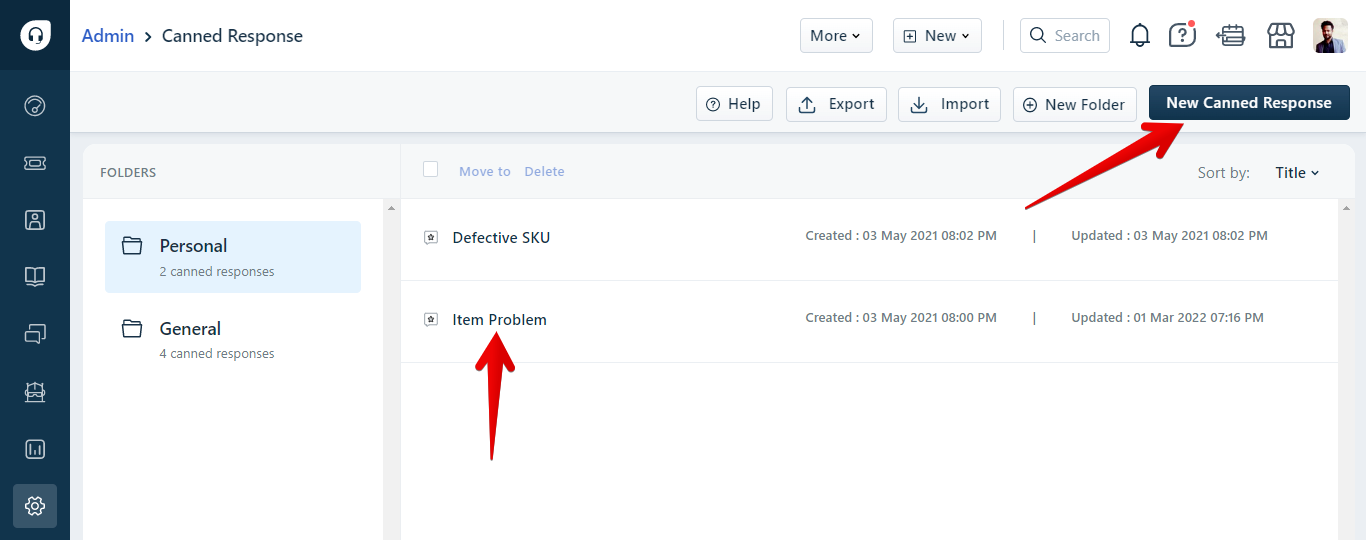Click the Import button

[x=949, y=104]
